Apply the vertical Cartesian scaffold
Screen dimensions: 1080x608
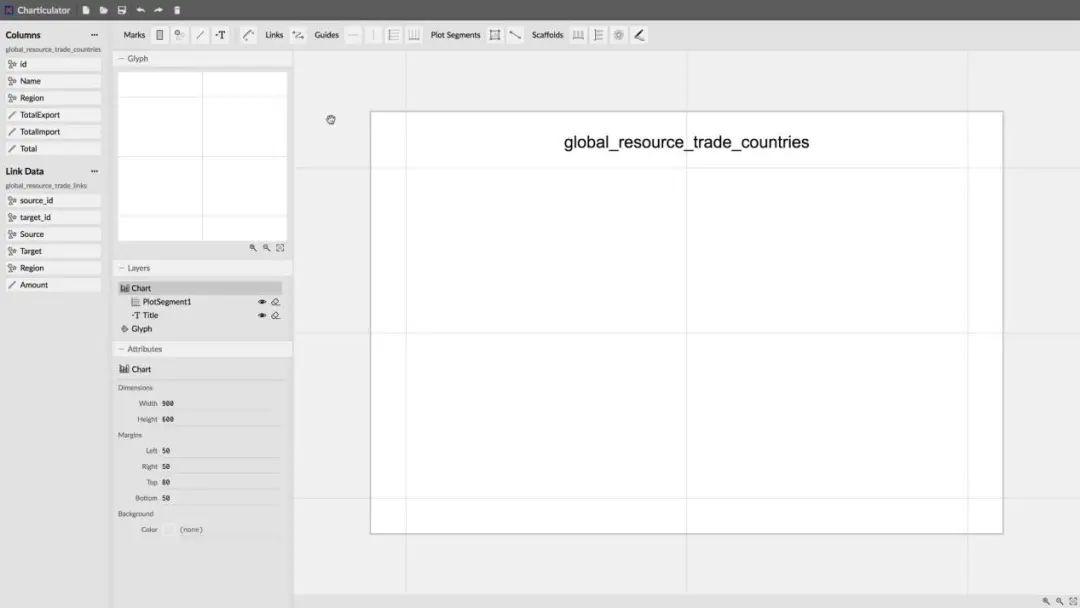point(599,35)
